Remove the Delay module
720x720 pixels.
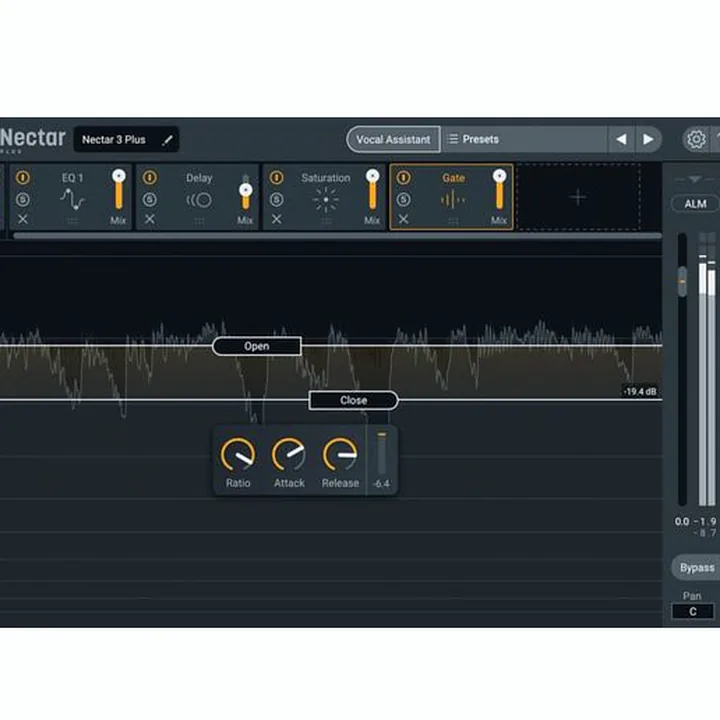click(x=149, y=219)
